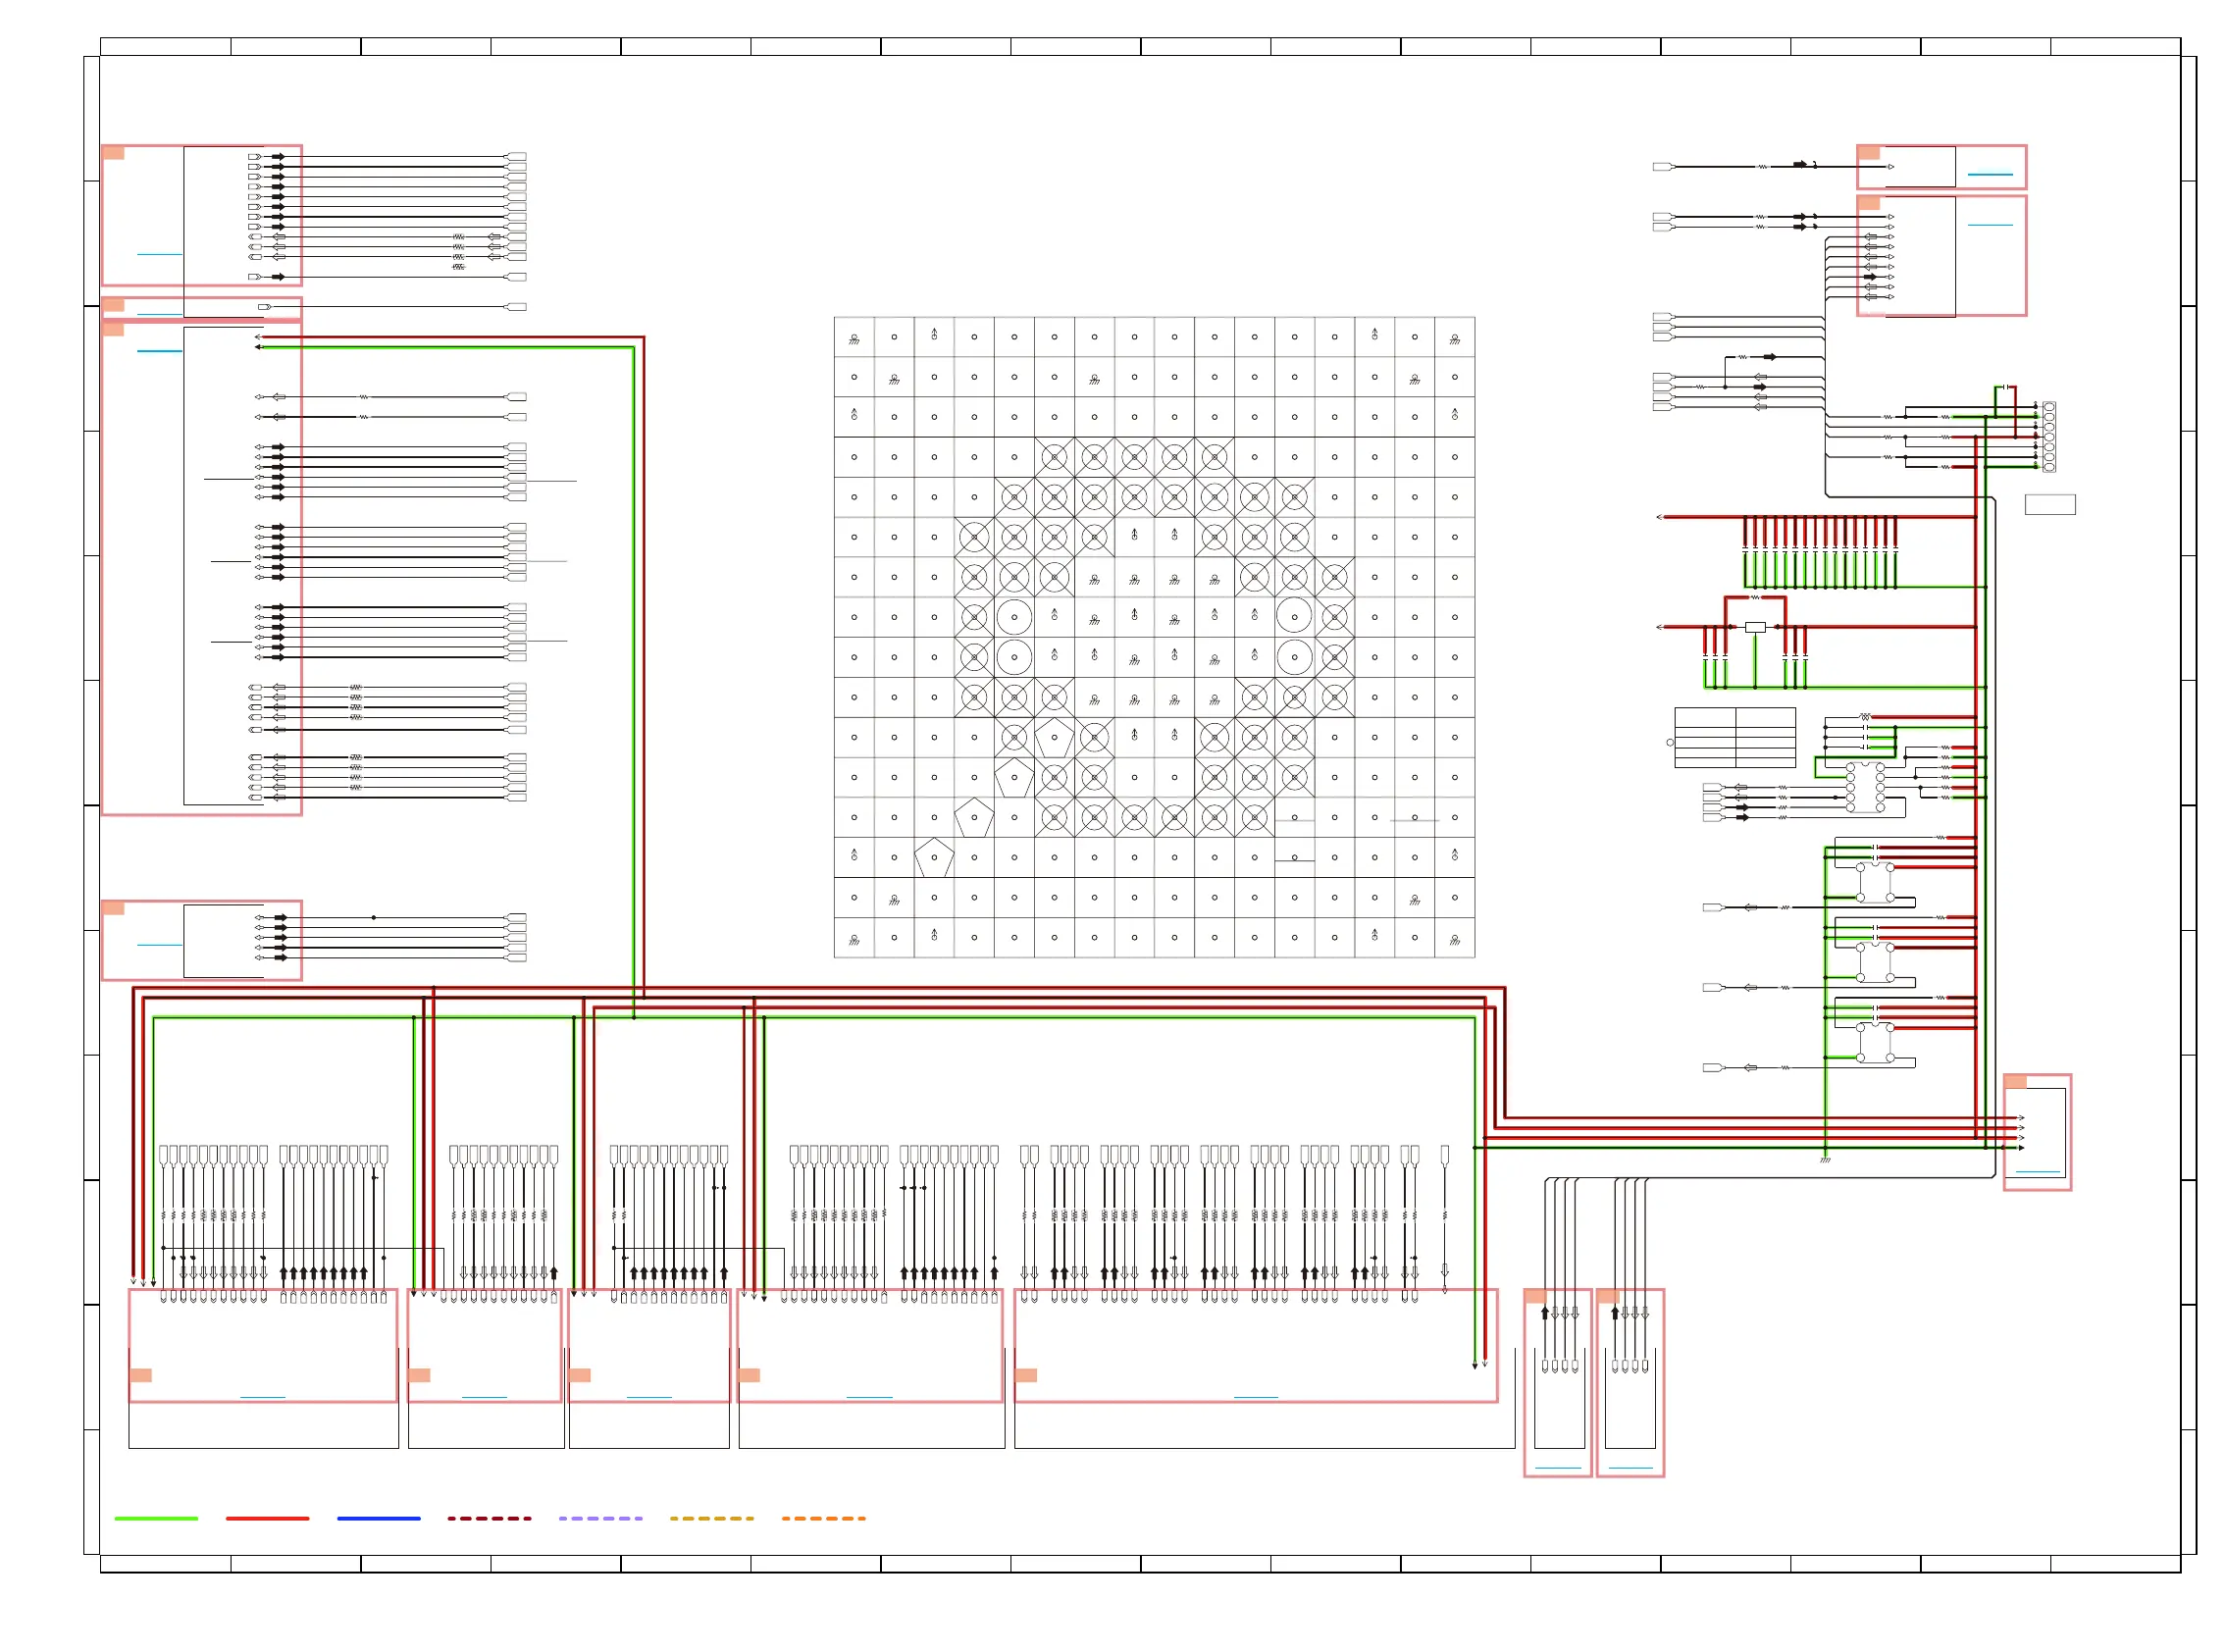Click the orange tab of the bottom-right sheet block

(x=2014, y=1081)
